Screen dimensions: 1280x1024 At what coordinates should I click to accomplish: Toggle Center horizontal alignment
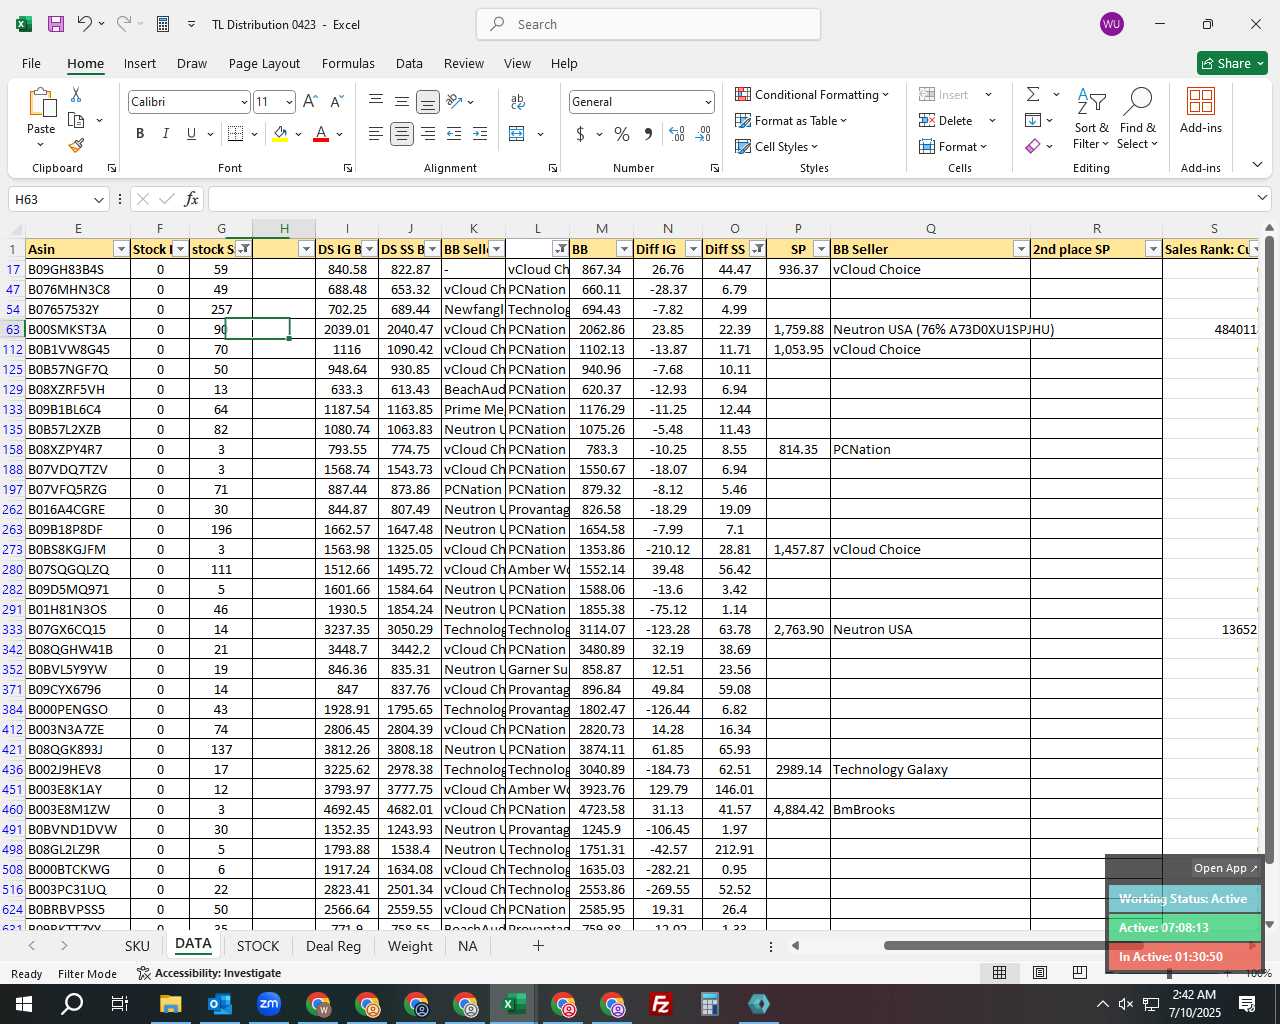click(x=402, y=134)
